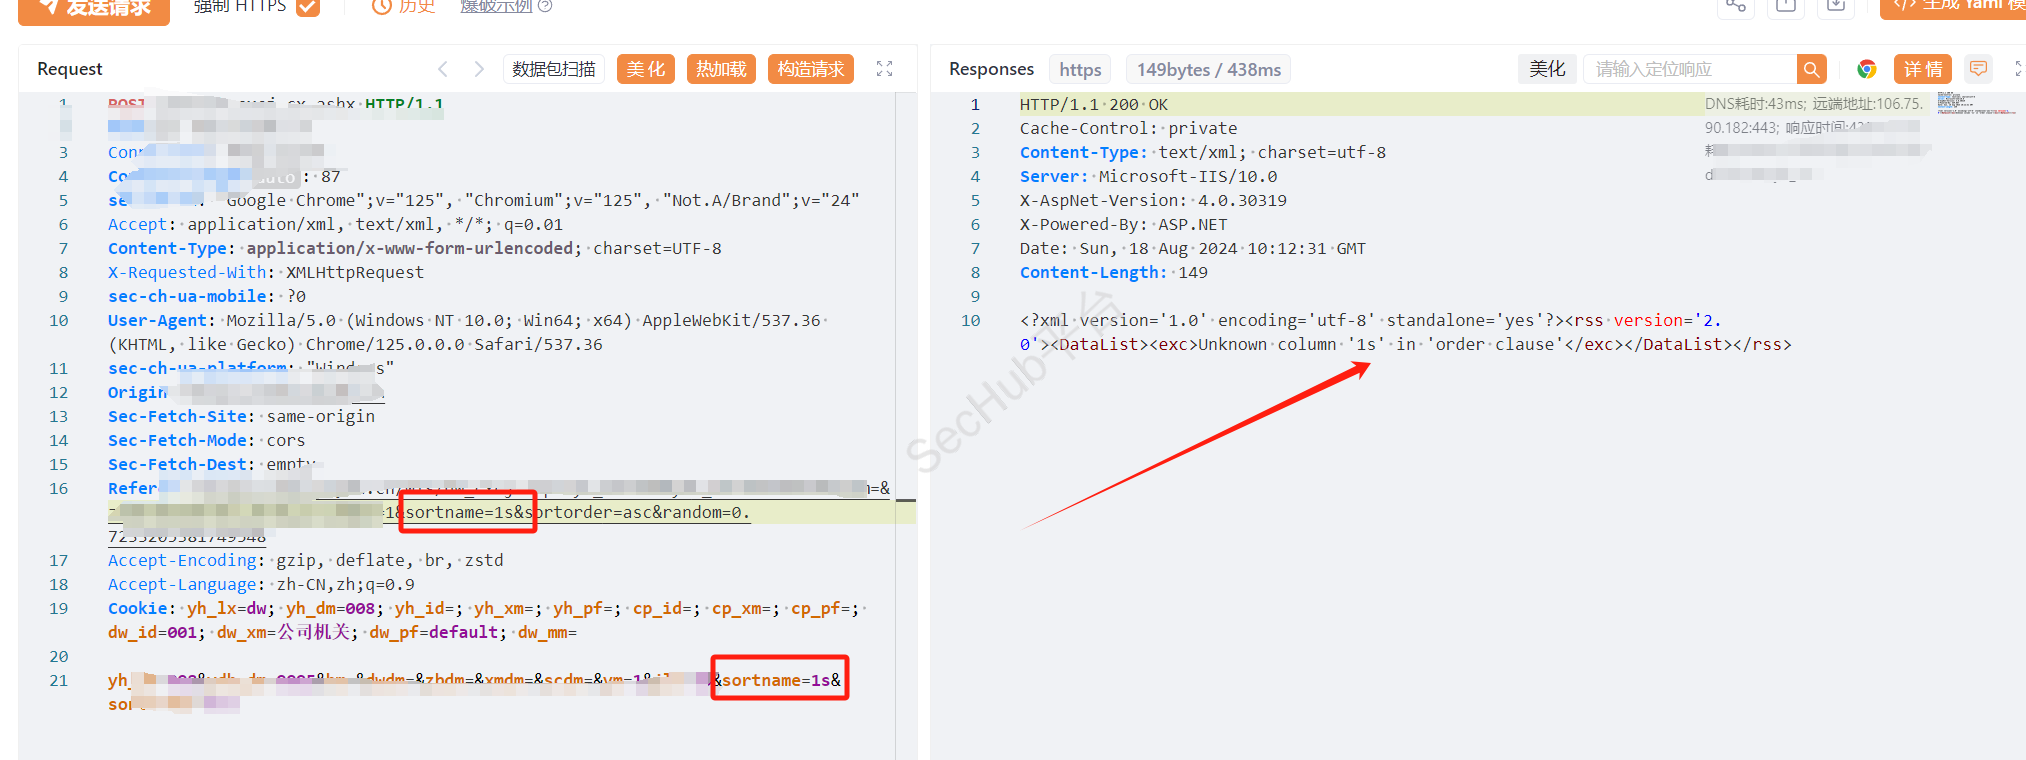Click the 发送请求 send request button

click(x=94, y=8)
